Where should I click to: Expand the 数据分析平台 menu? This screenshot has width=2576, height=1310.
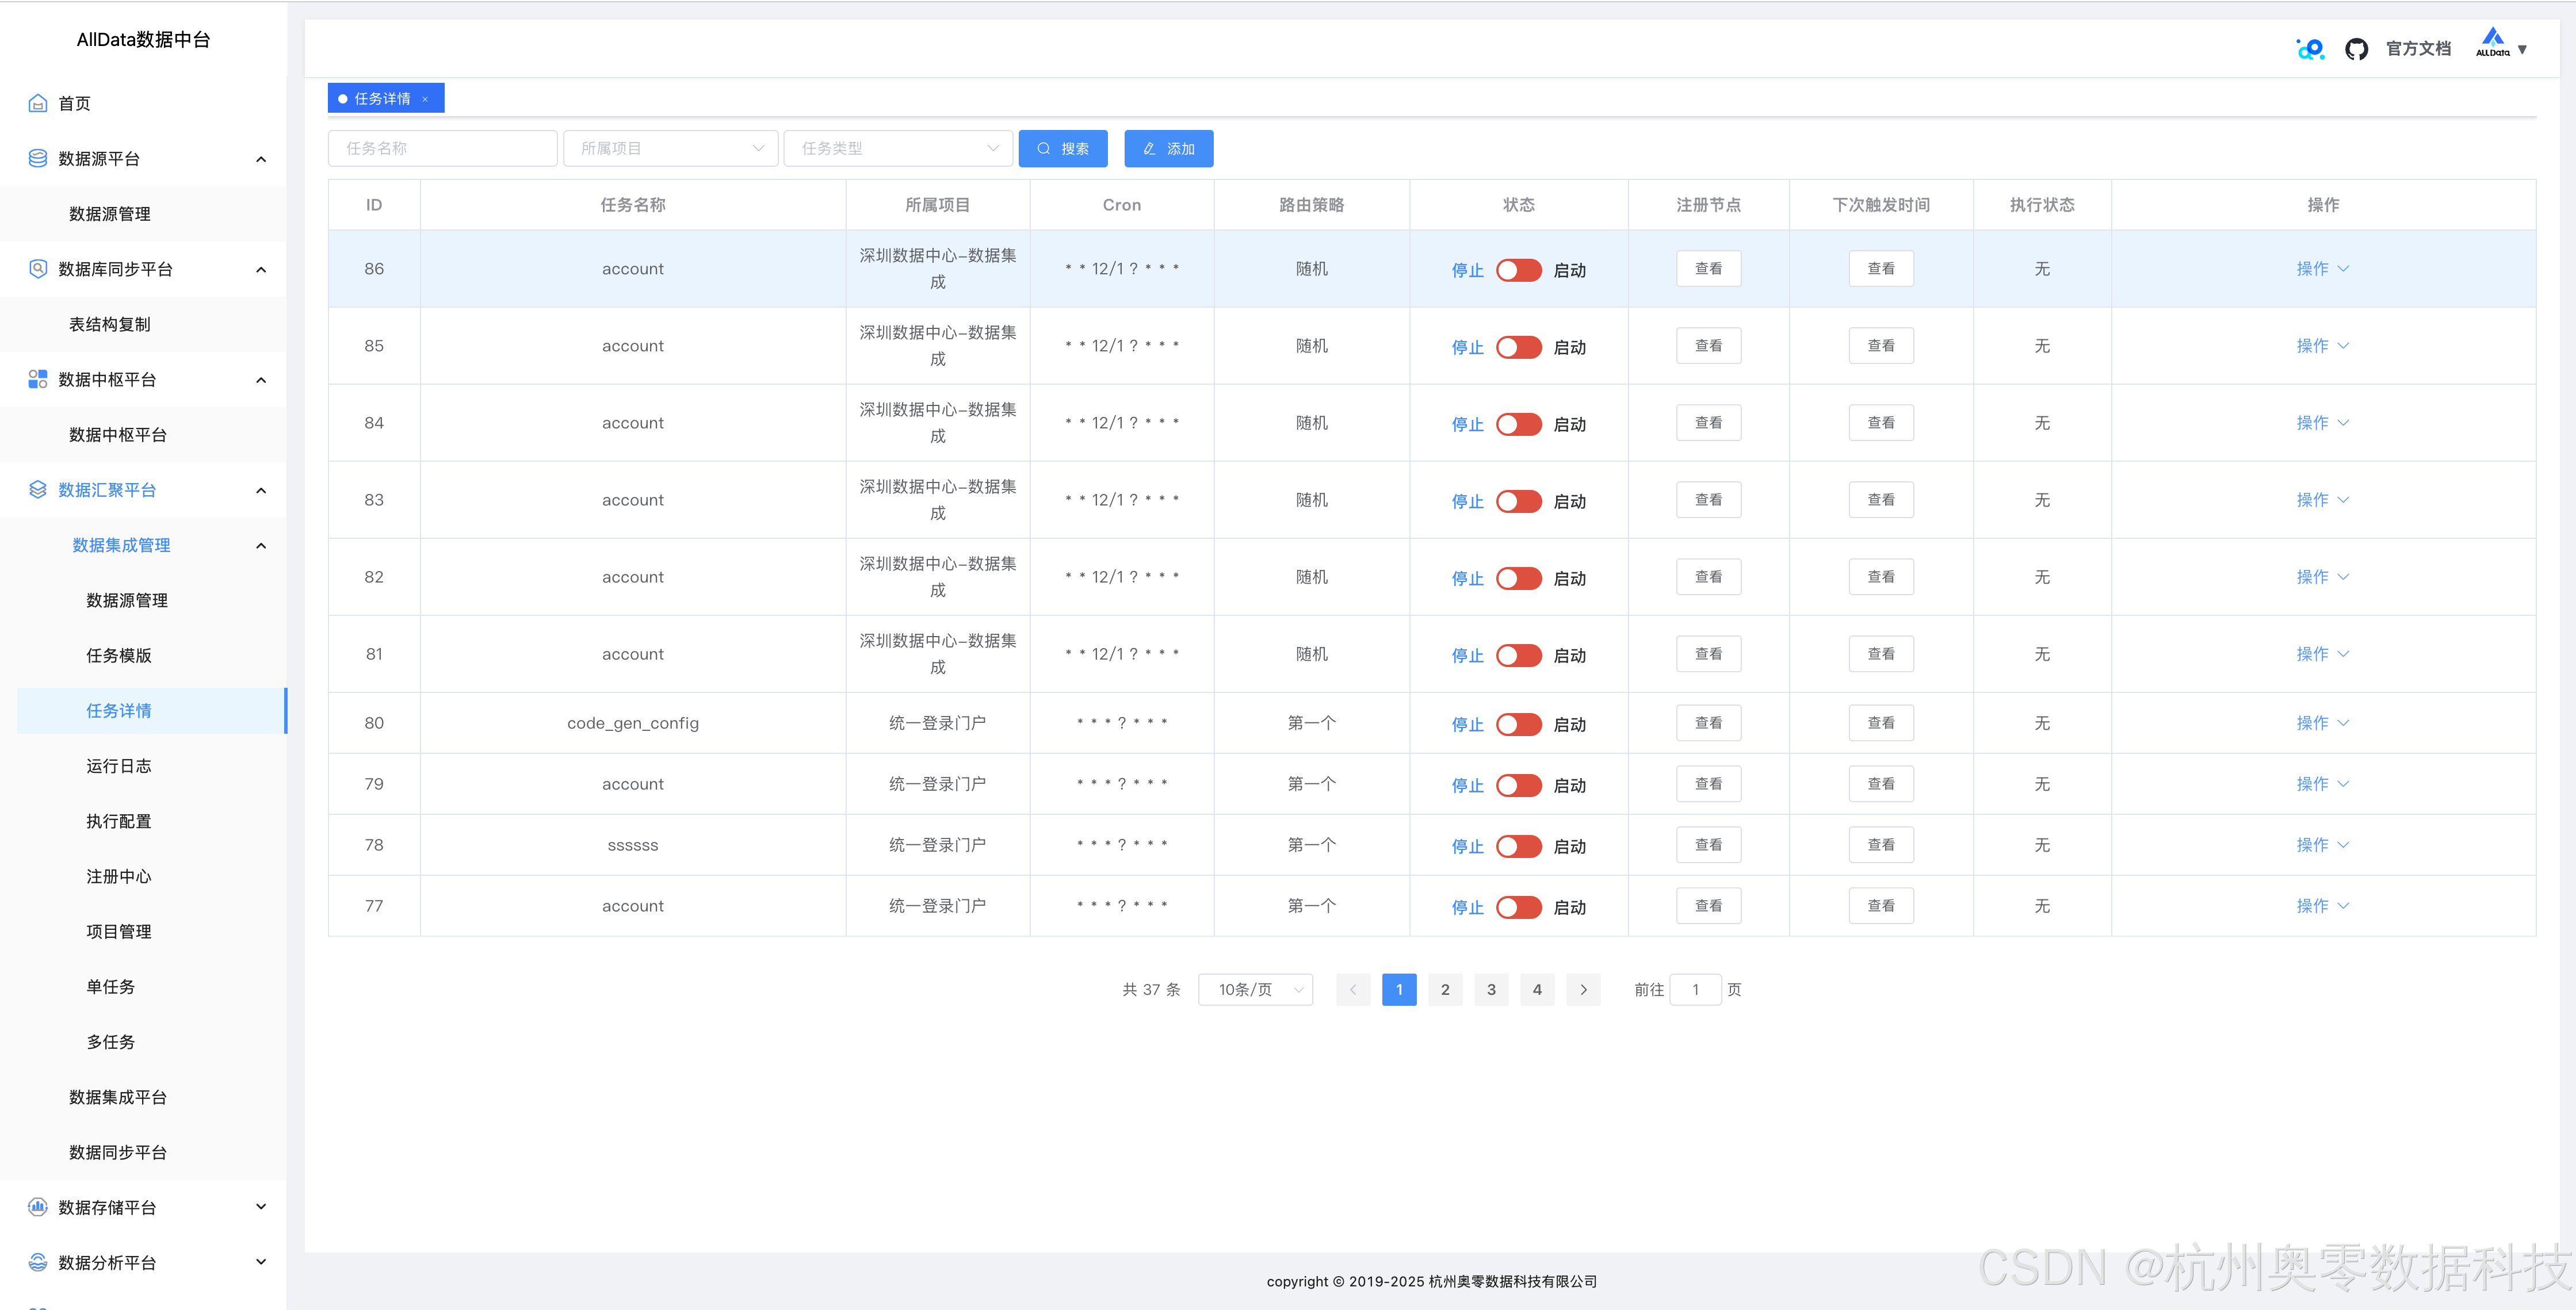(x=261, y=1261)
